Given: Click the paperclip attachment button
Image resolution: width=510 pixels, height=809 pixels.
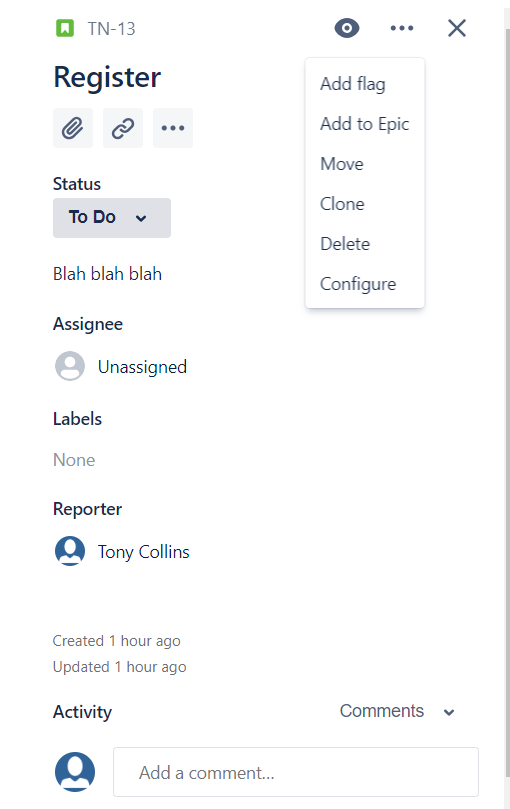Looking at the screenshot, I should click(x=73, y=128).
